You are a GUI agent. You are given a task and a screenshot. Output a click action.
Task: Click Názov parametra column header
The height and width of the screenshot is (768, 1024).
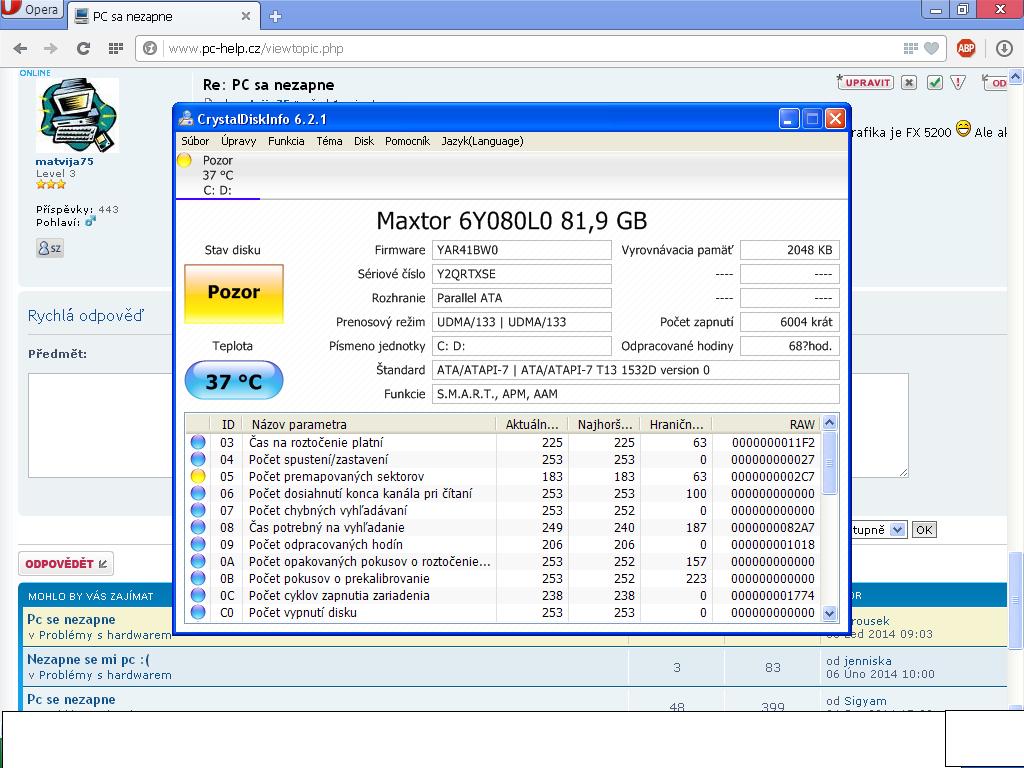[x=368, y=424]
